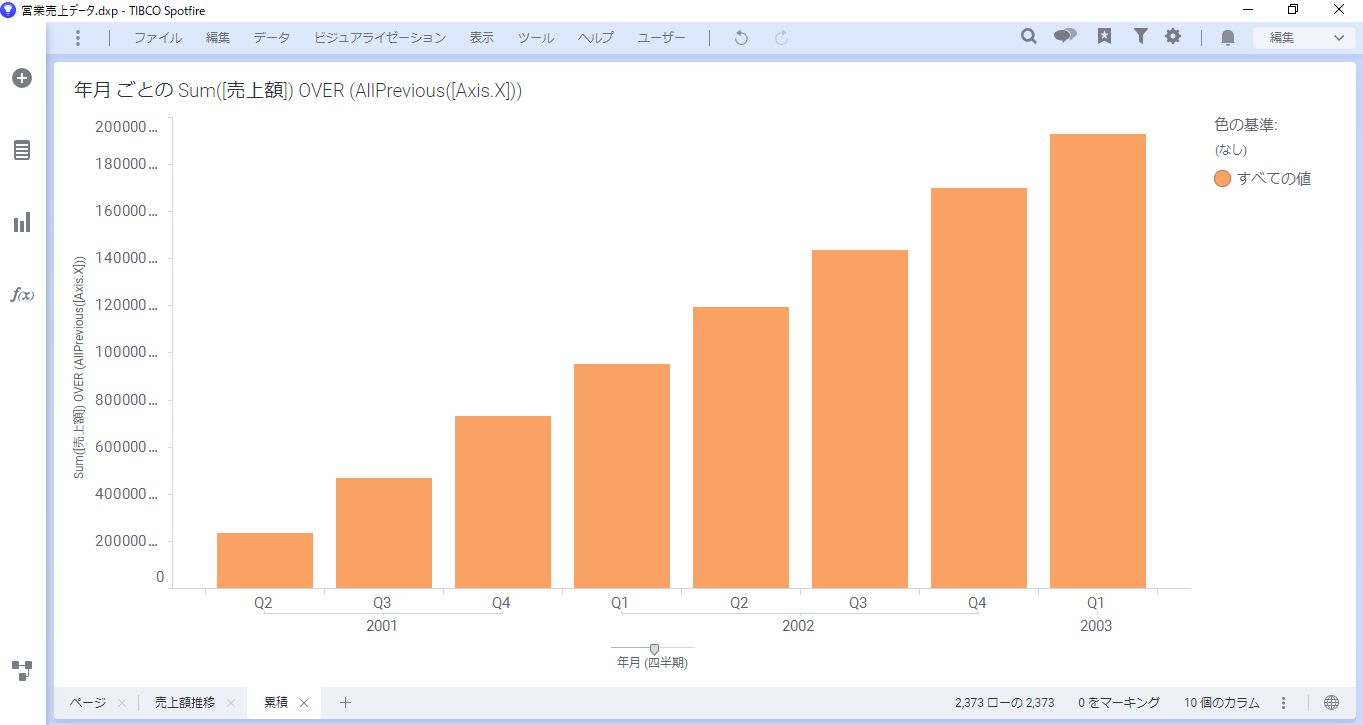Screen dimensions: 1363x725
Task: Click the 10 個のカラム status text
Action: click(x=1222, y=703)
